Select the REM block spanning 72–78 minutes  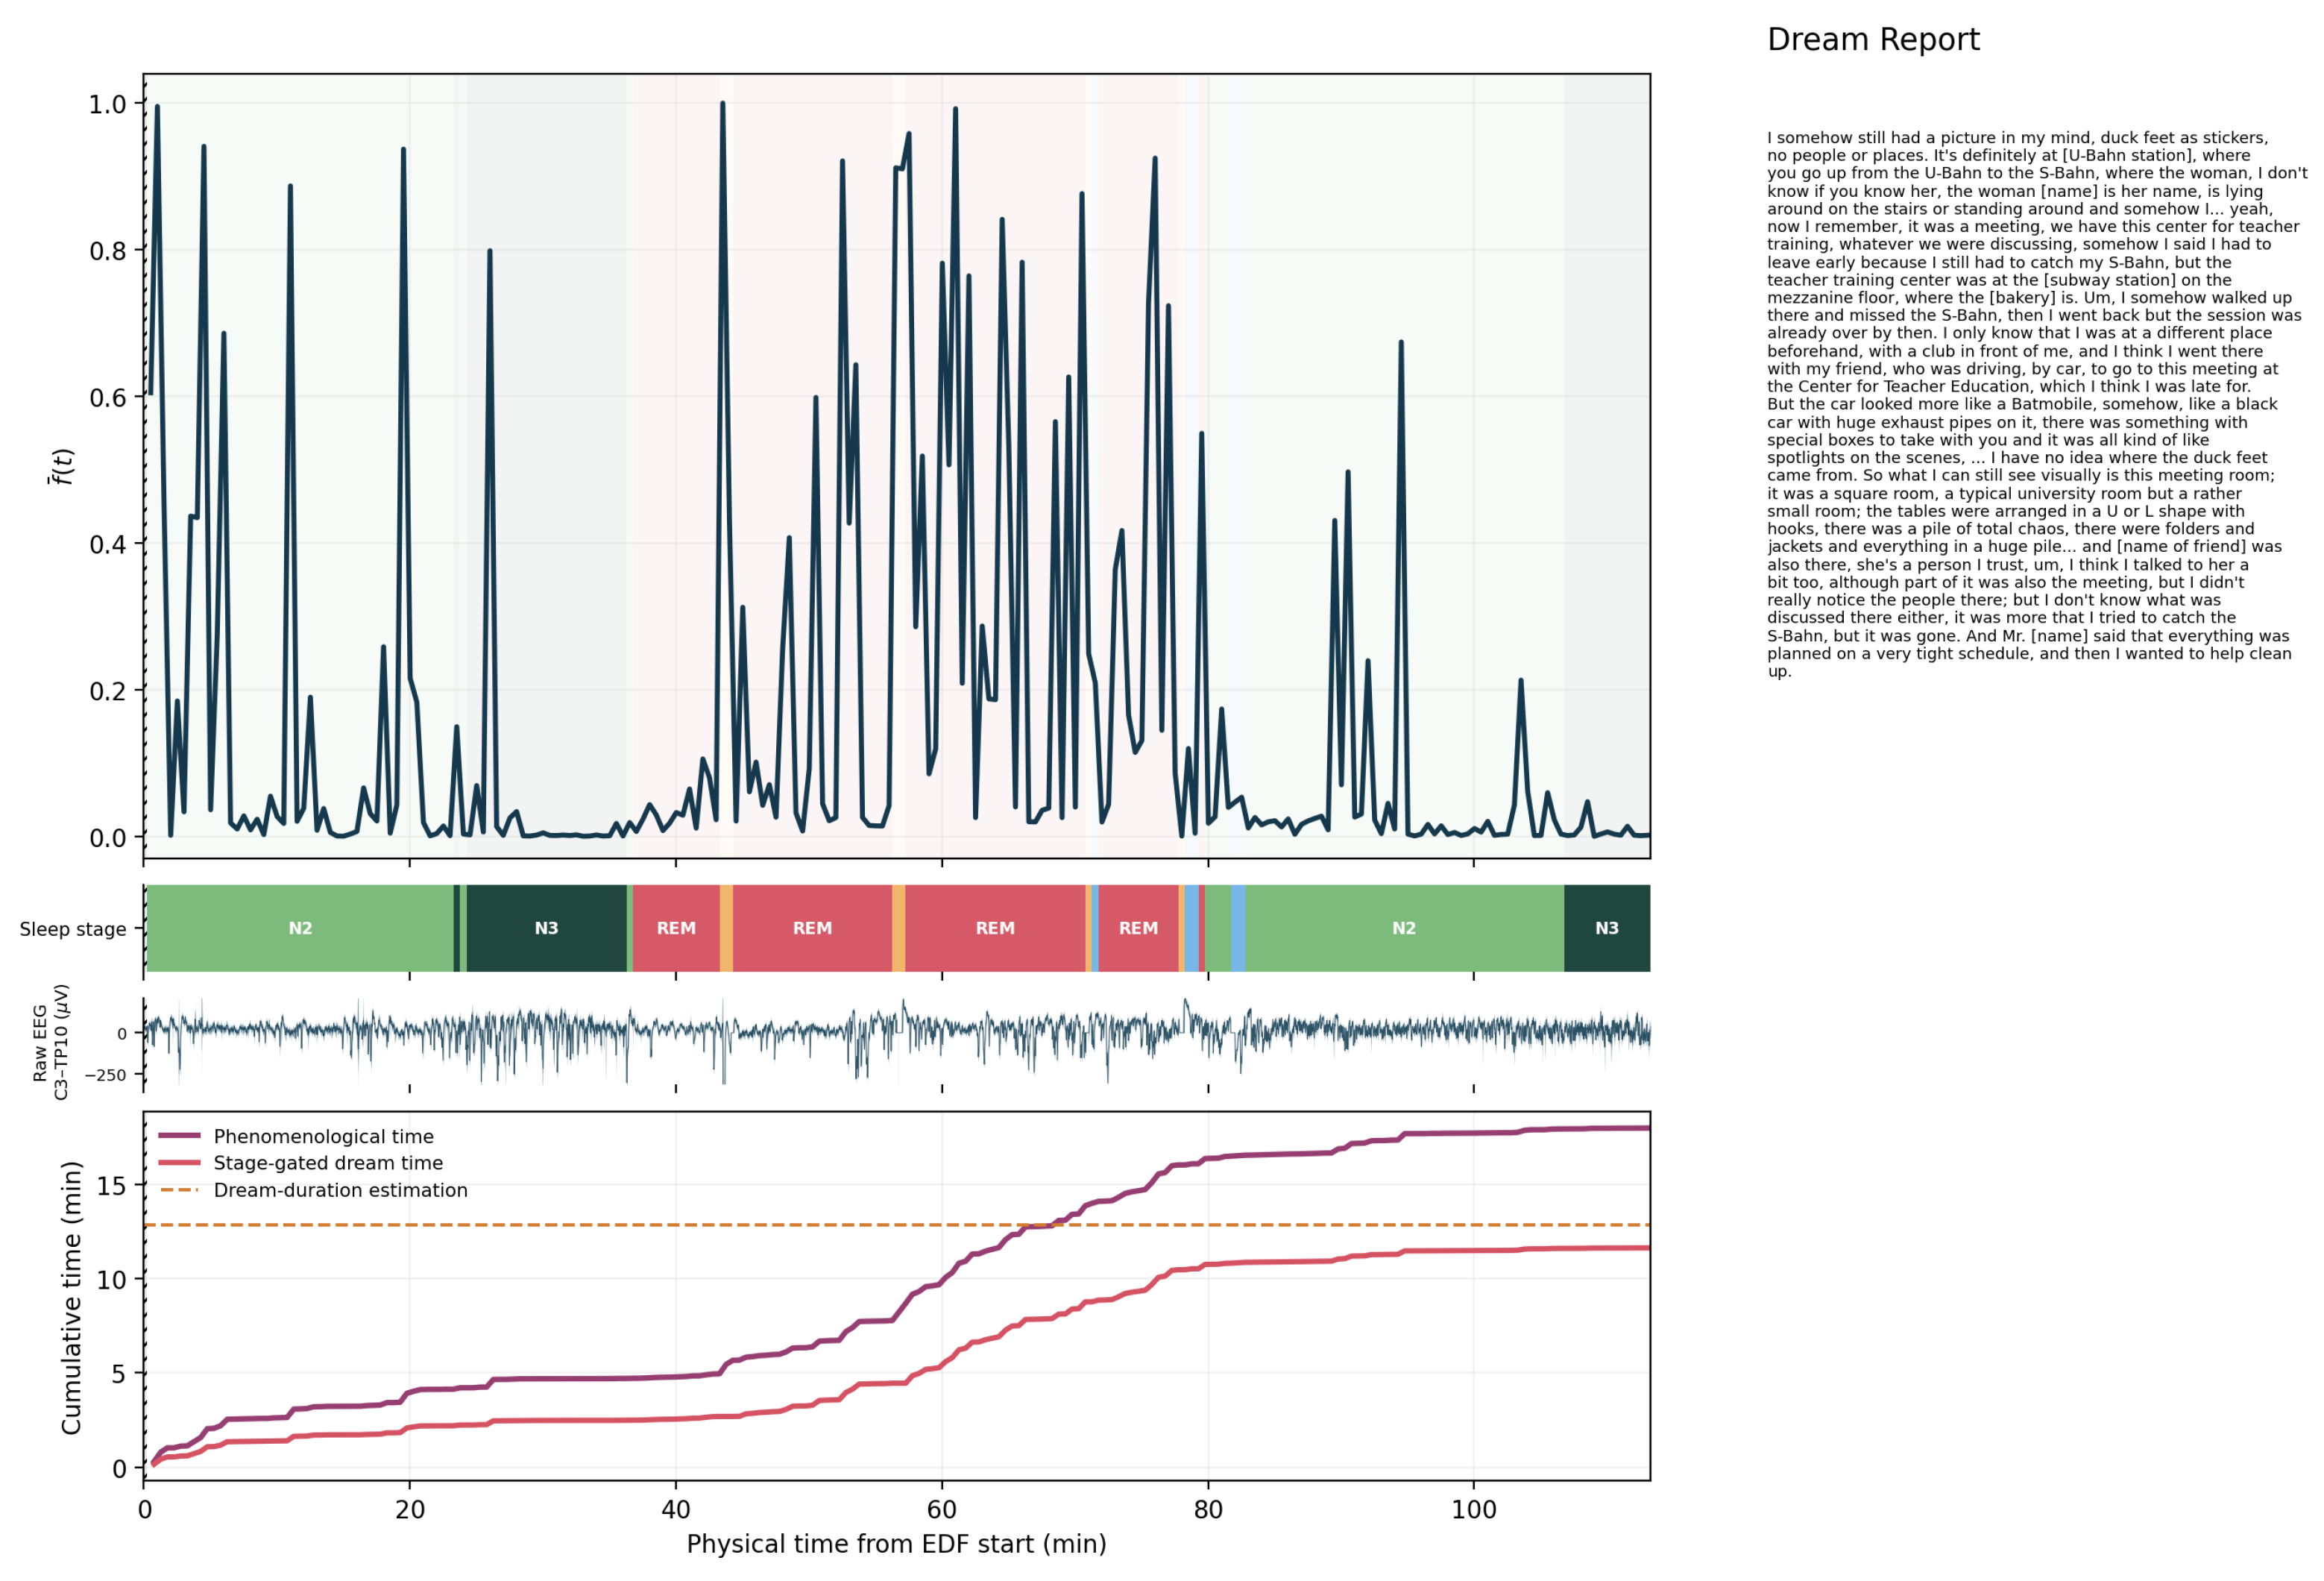(x=1138, y=928)
